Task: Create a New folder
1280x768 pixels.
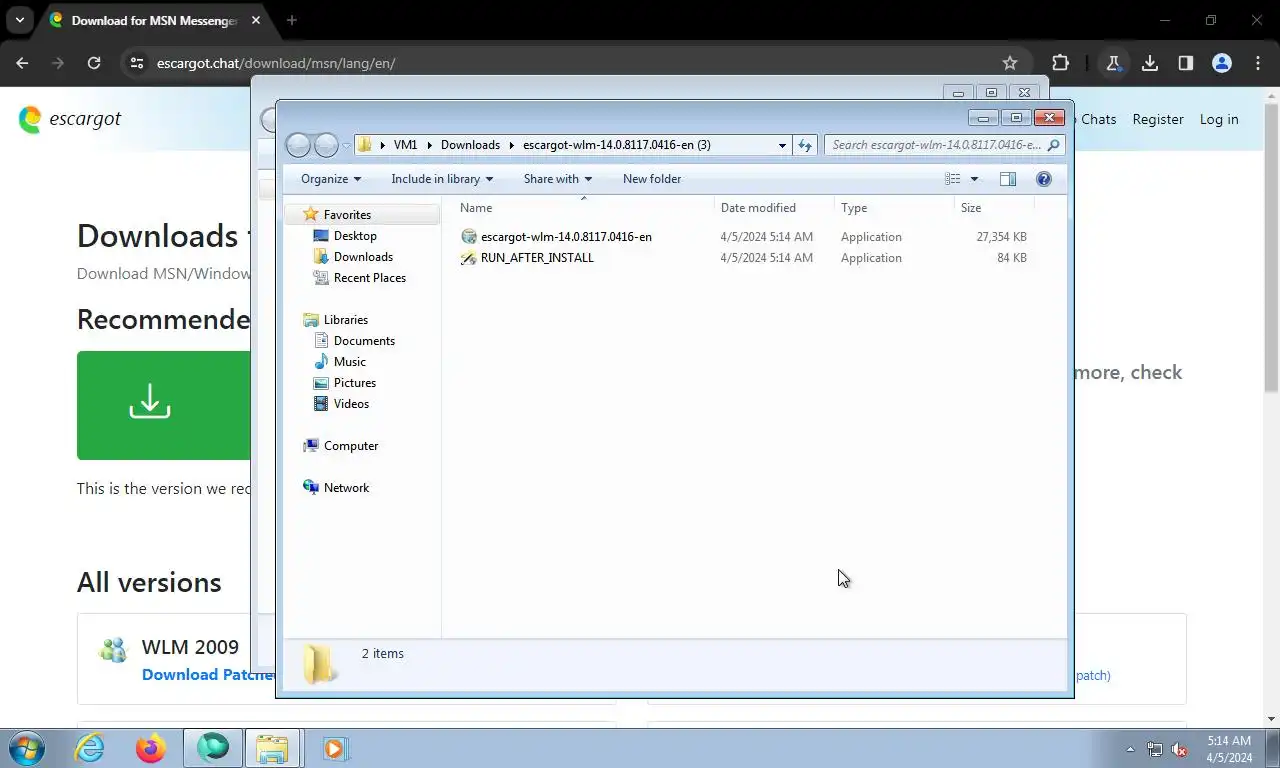Action: (652, 179)
